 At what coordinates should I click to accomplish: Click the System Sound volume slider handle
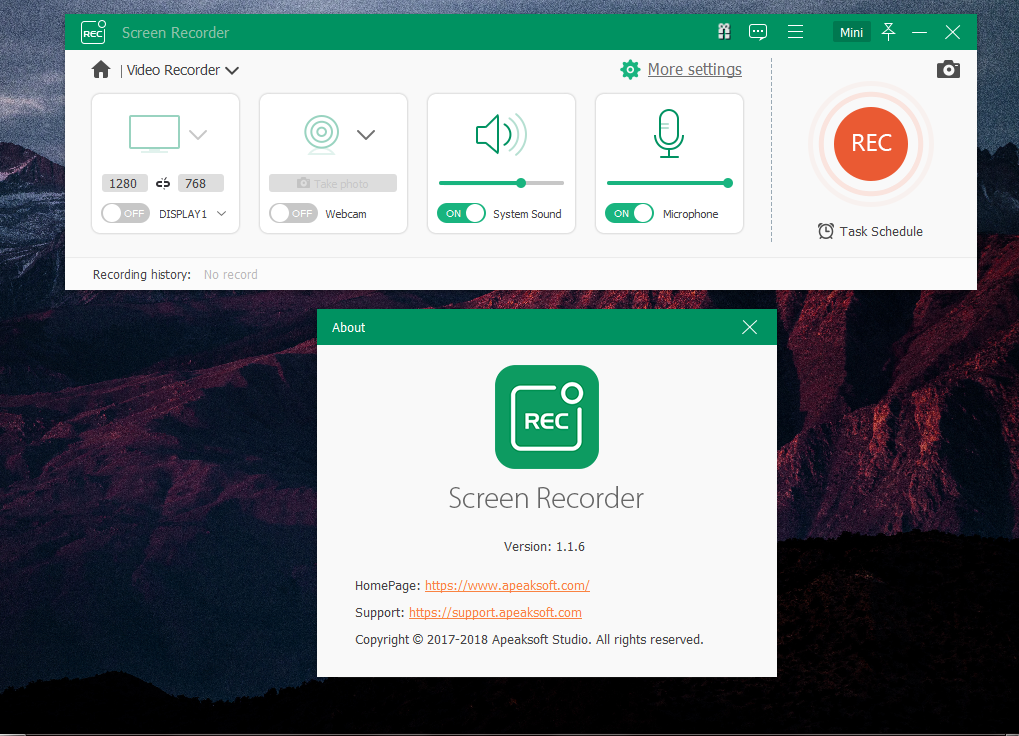[x=521, y=183]
